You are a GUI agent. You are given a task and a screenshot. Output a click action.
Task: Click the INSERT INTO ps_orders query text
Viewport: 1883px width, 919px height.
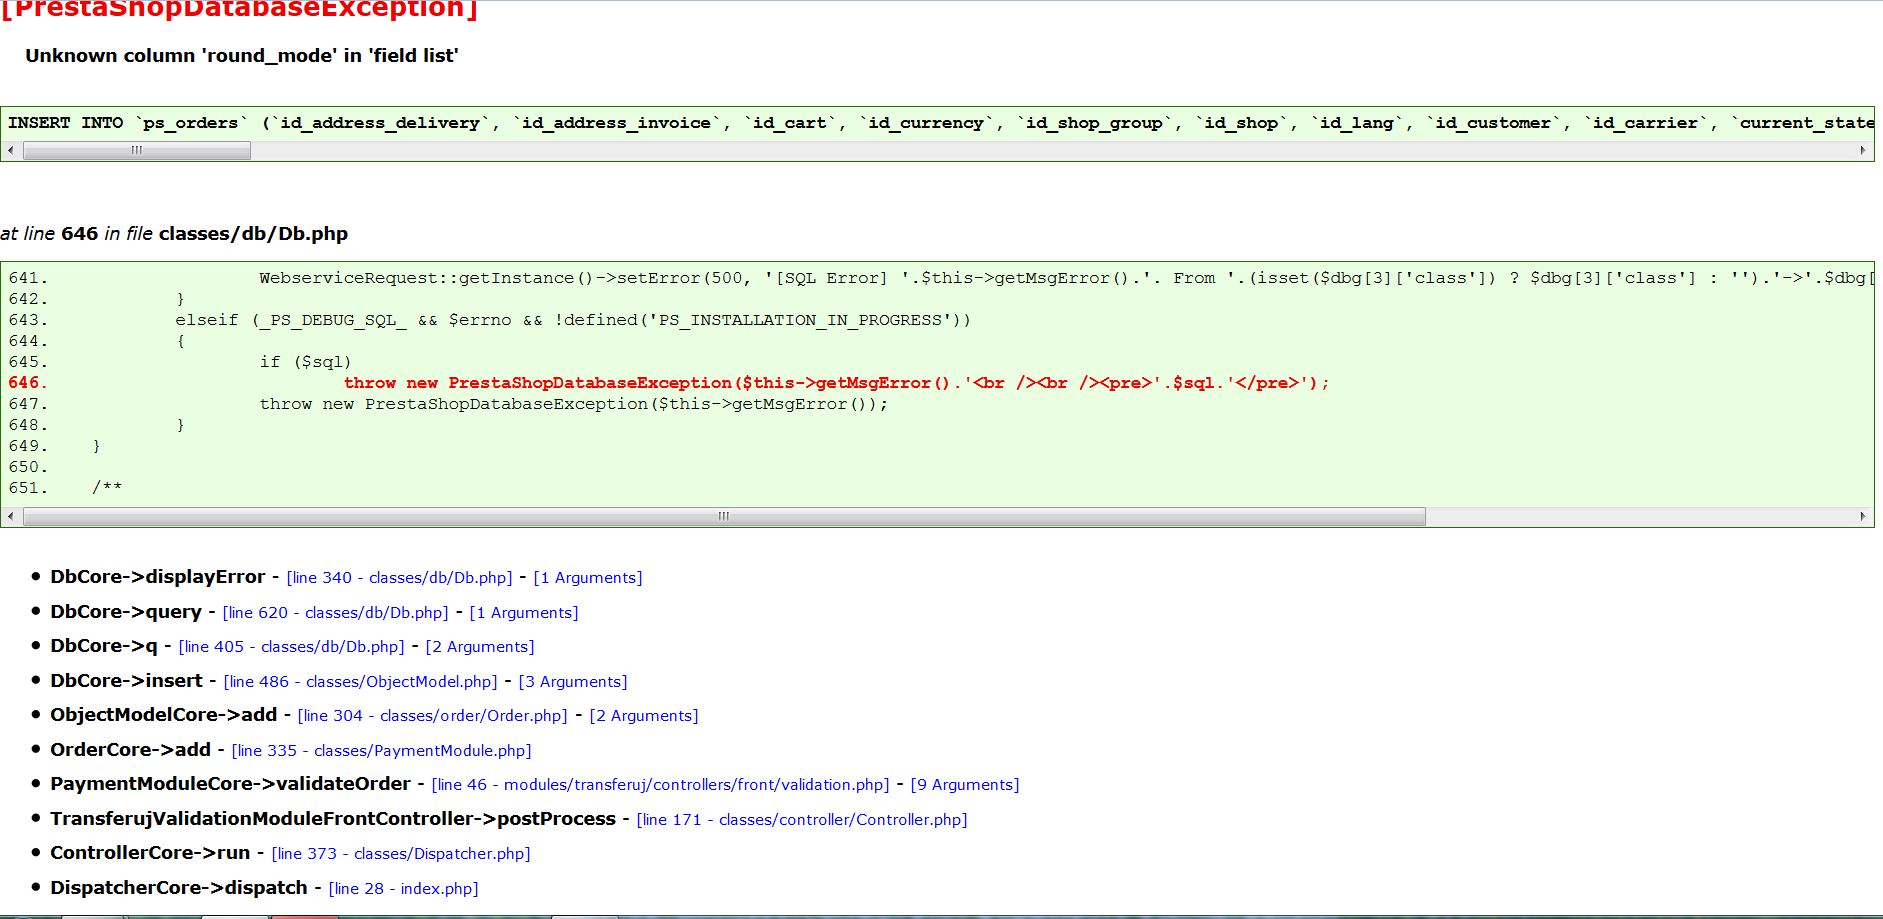(x=940, y=123)
